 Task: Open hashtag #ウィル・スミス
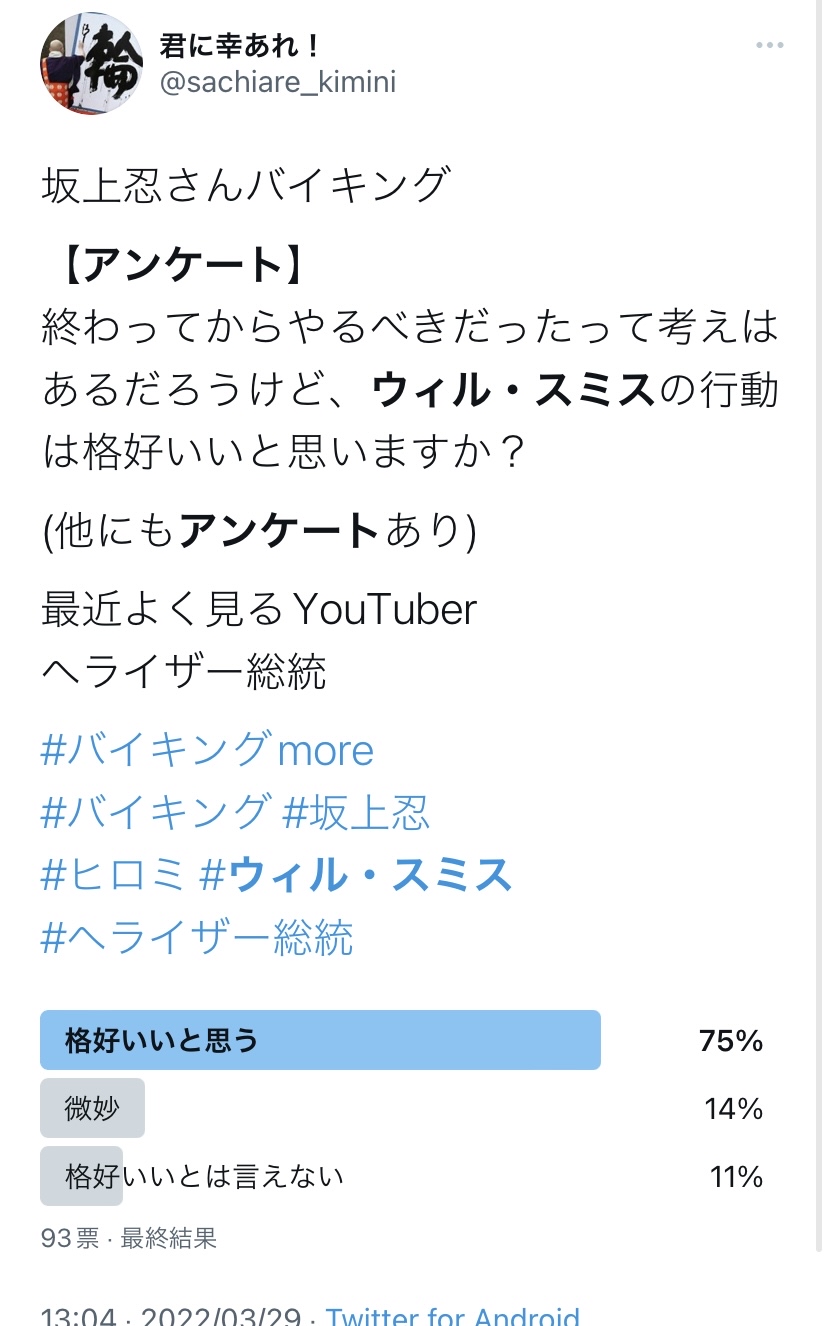pos(356,875)
